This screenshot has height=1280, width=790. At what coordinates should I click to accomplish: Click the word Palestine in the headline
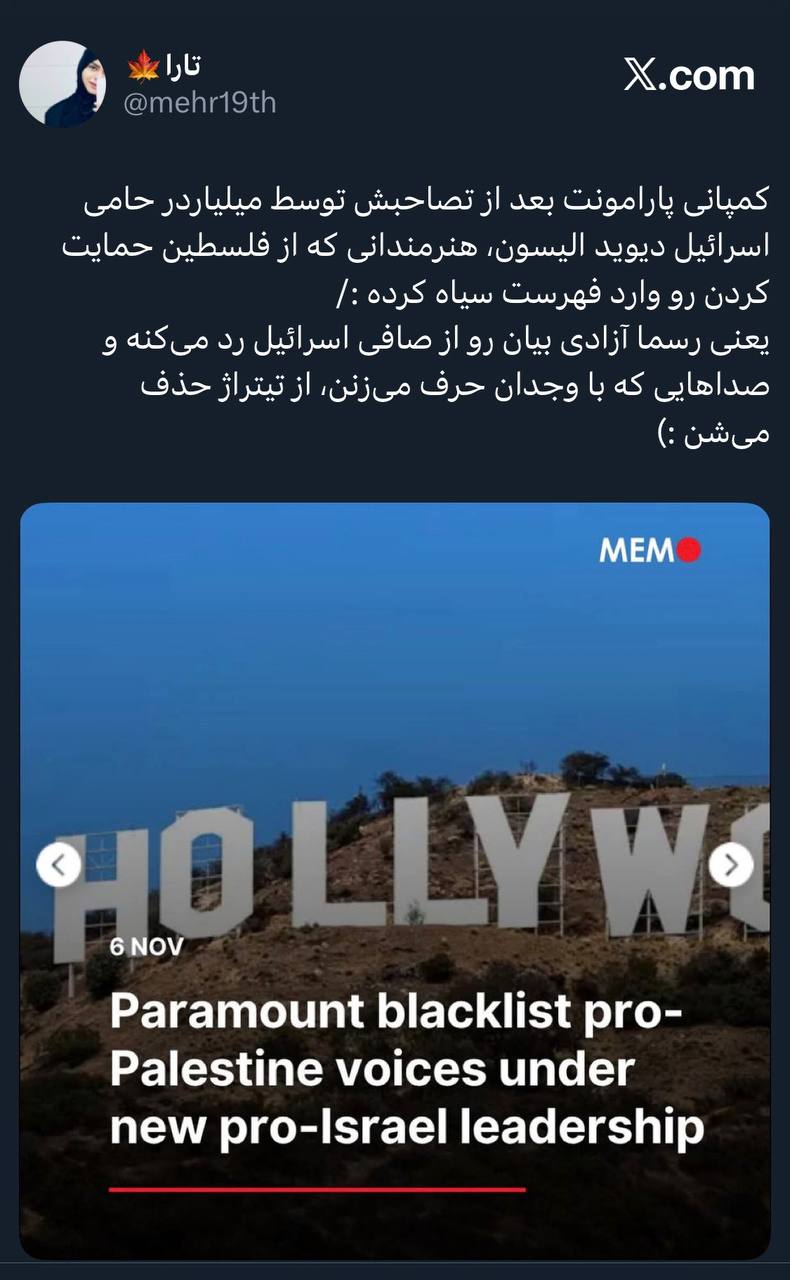pos(217,1069)
